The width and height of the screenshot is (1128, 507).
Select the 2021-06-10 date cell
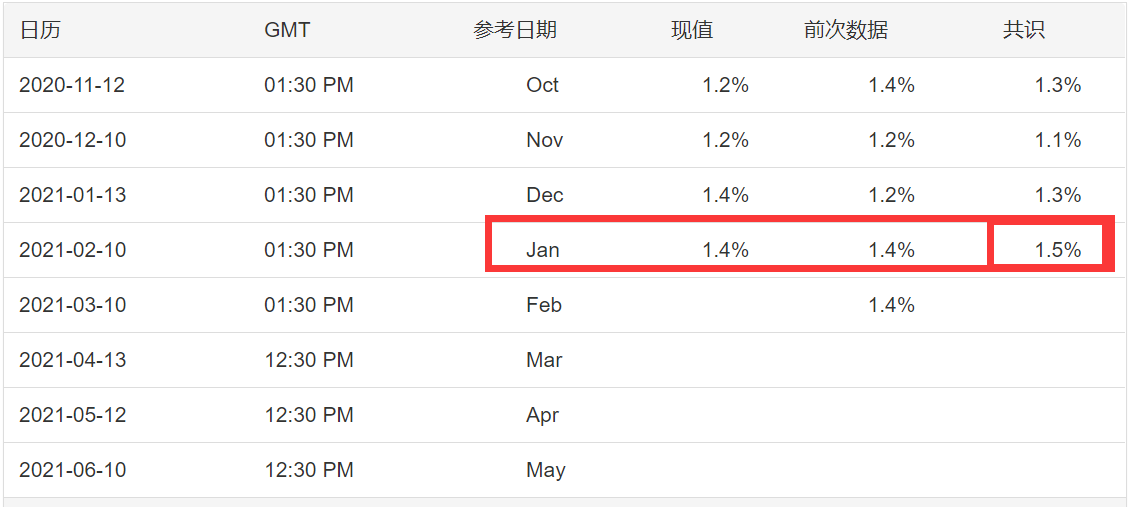click(x=73, y=470)
